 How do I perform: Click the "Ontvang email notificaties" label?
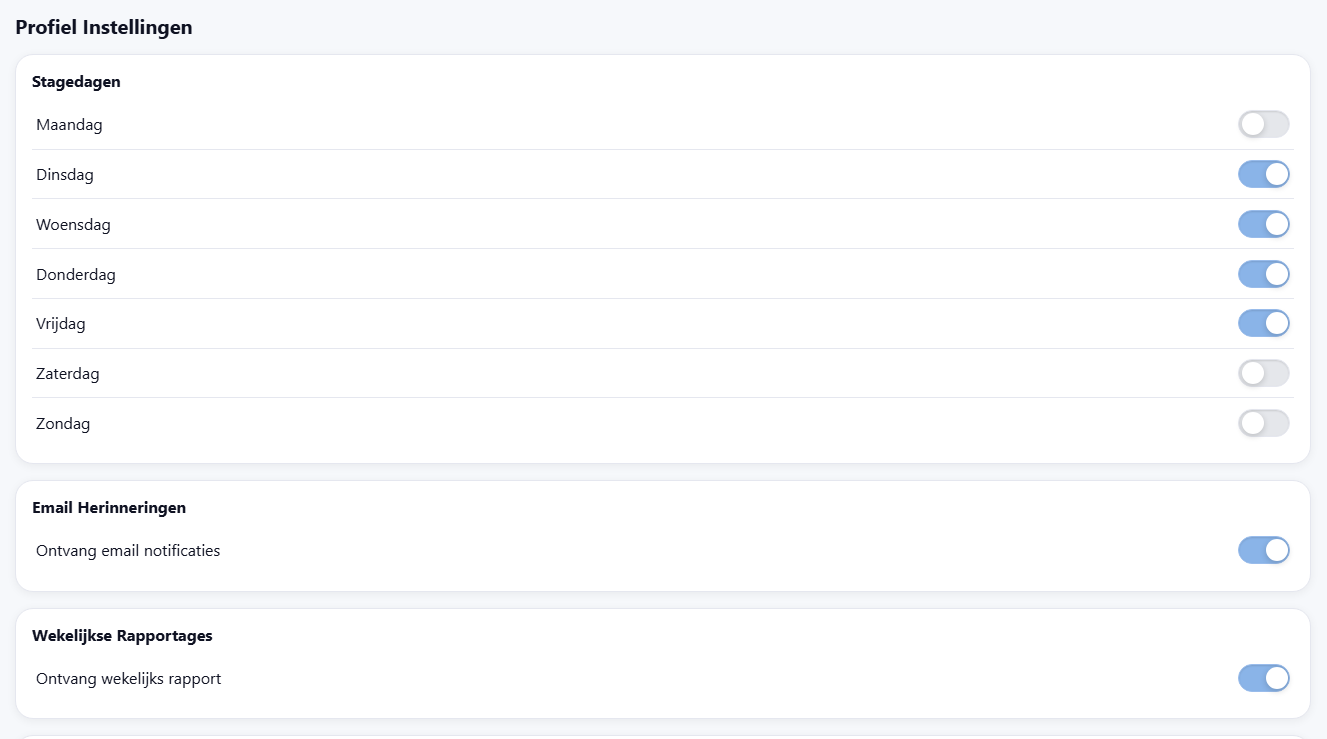128,551
